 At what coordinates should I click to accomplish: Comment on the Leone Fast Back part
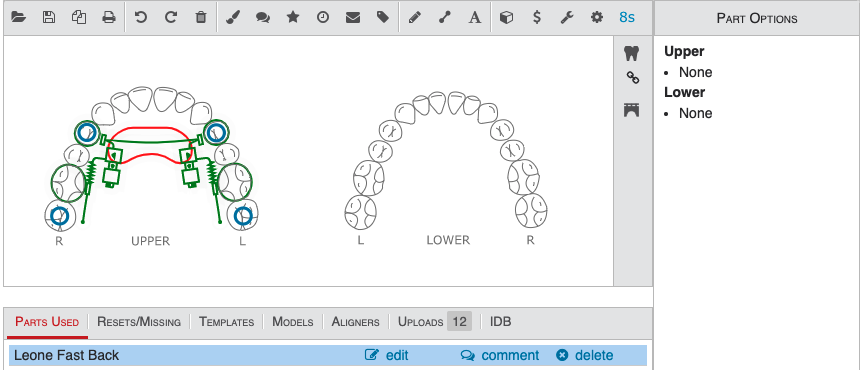[x=500, y=356]
